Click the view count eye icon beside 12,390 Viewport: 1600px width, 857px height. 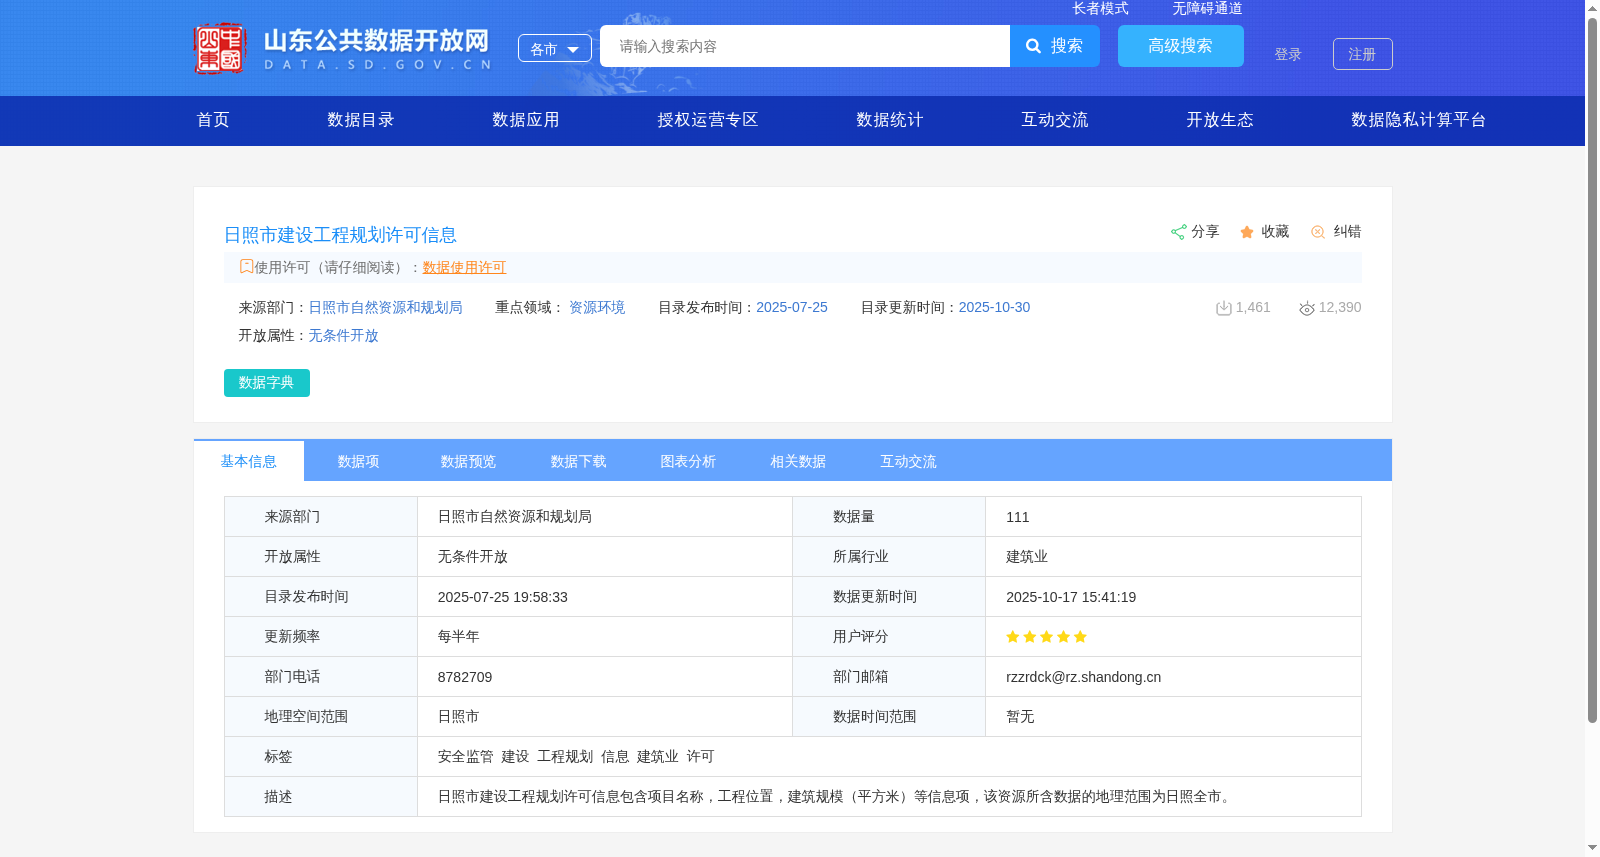point(1306,308)
